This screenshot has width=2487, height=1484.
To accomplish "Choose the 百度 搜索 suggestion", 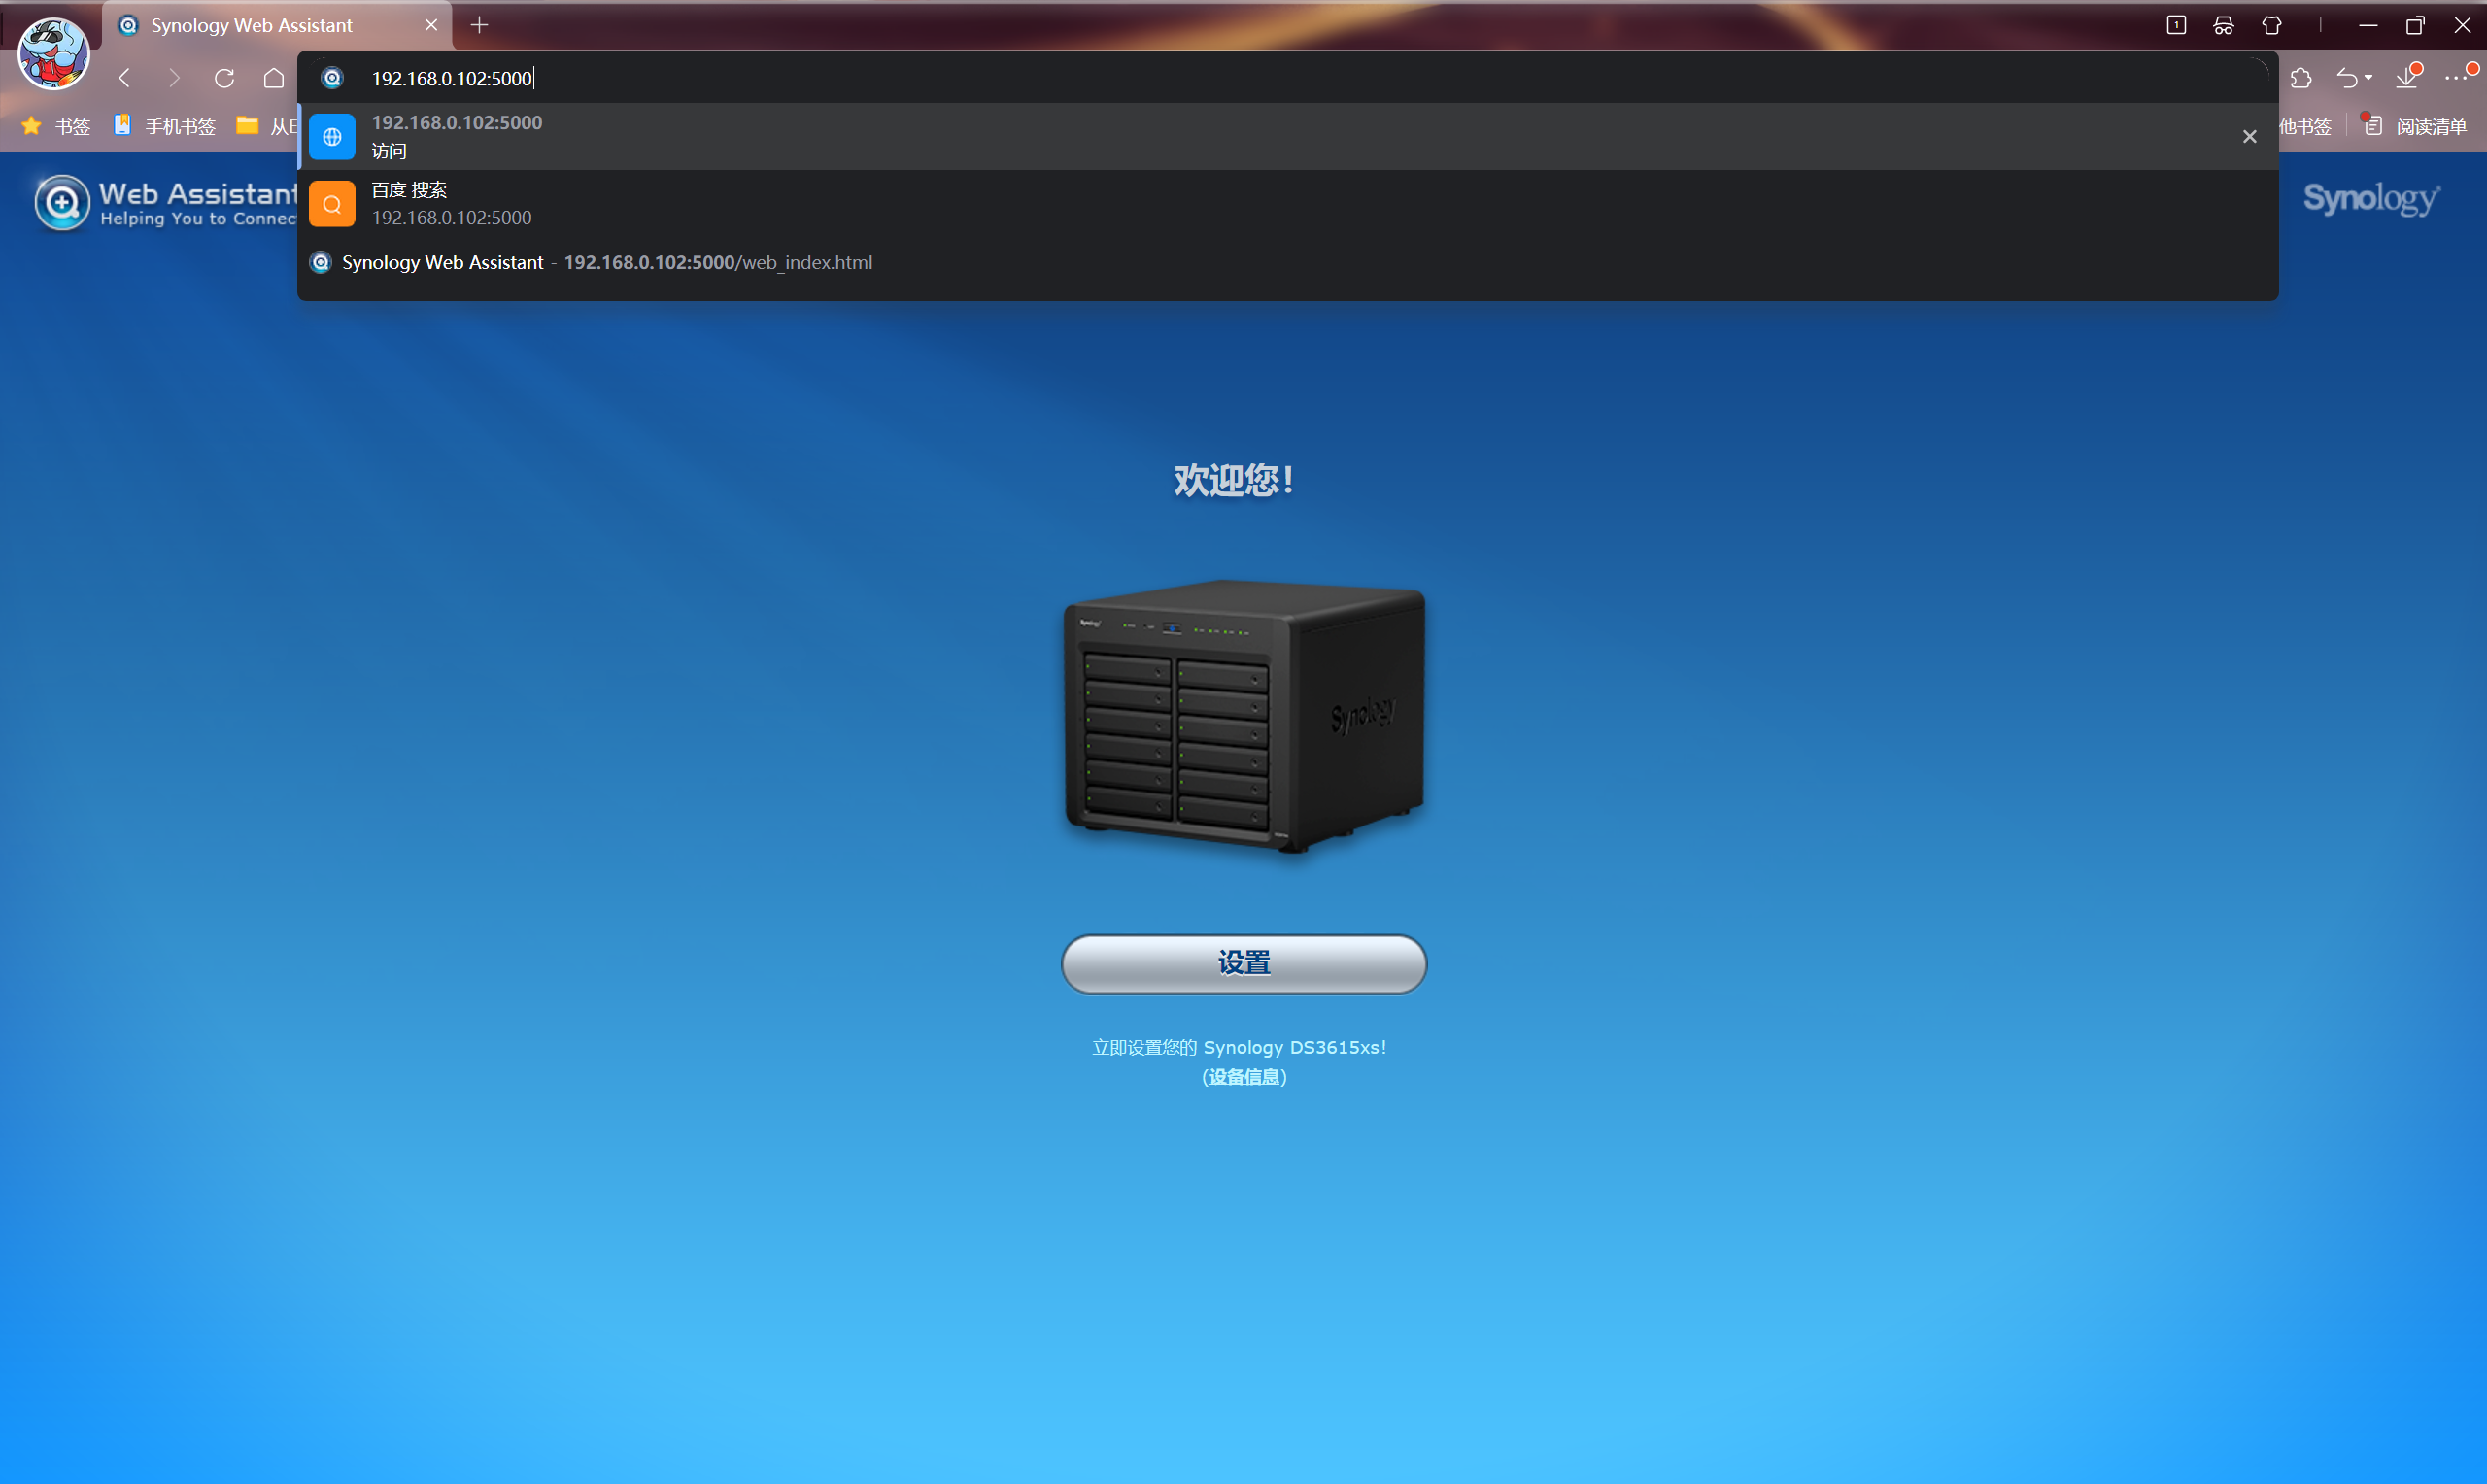I will point(1288,203).
